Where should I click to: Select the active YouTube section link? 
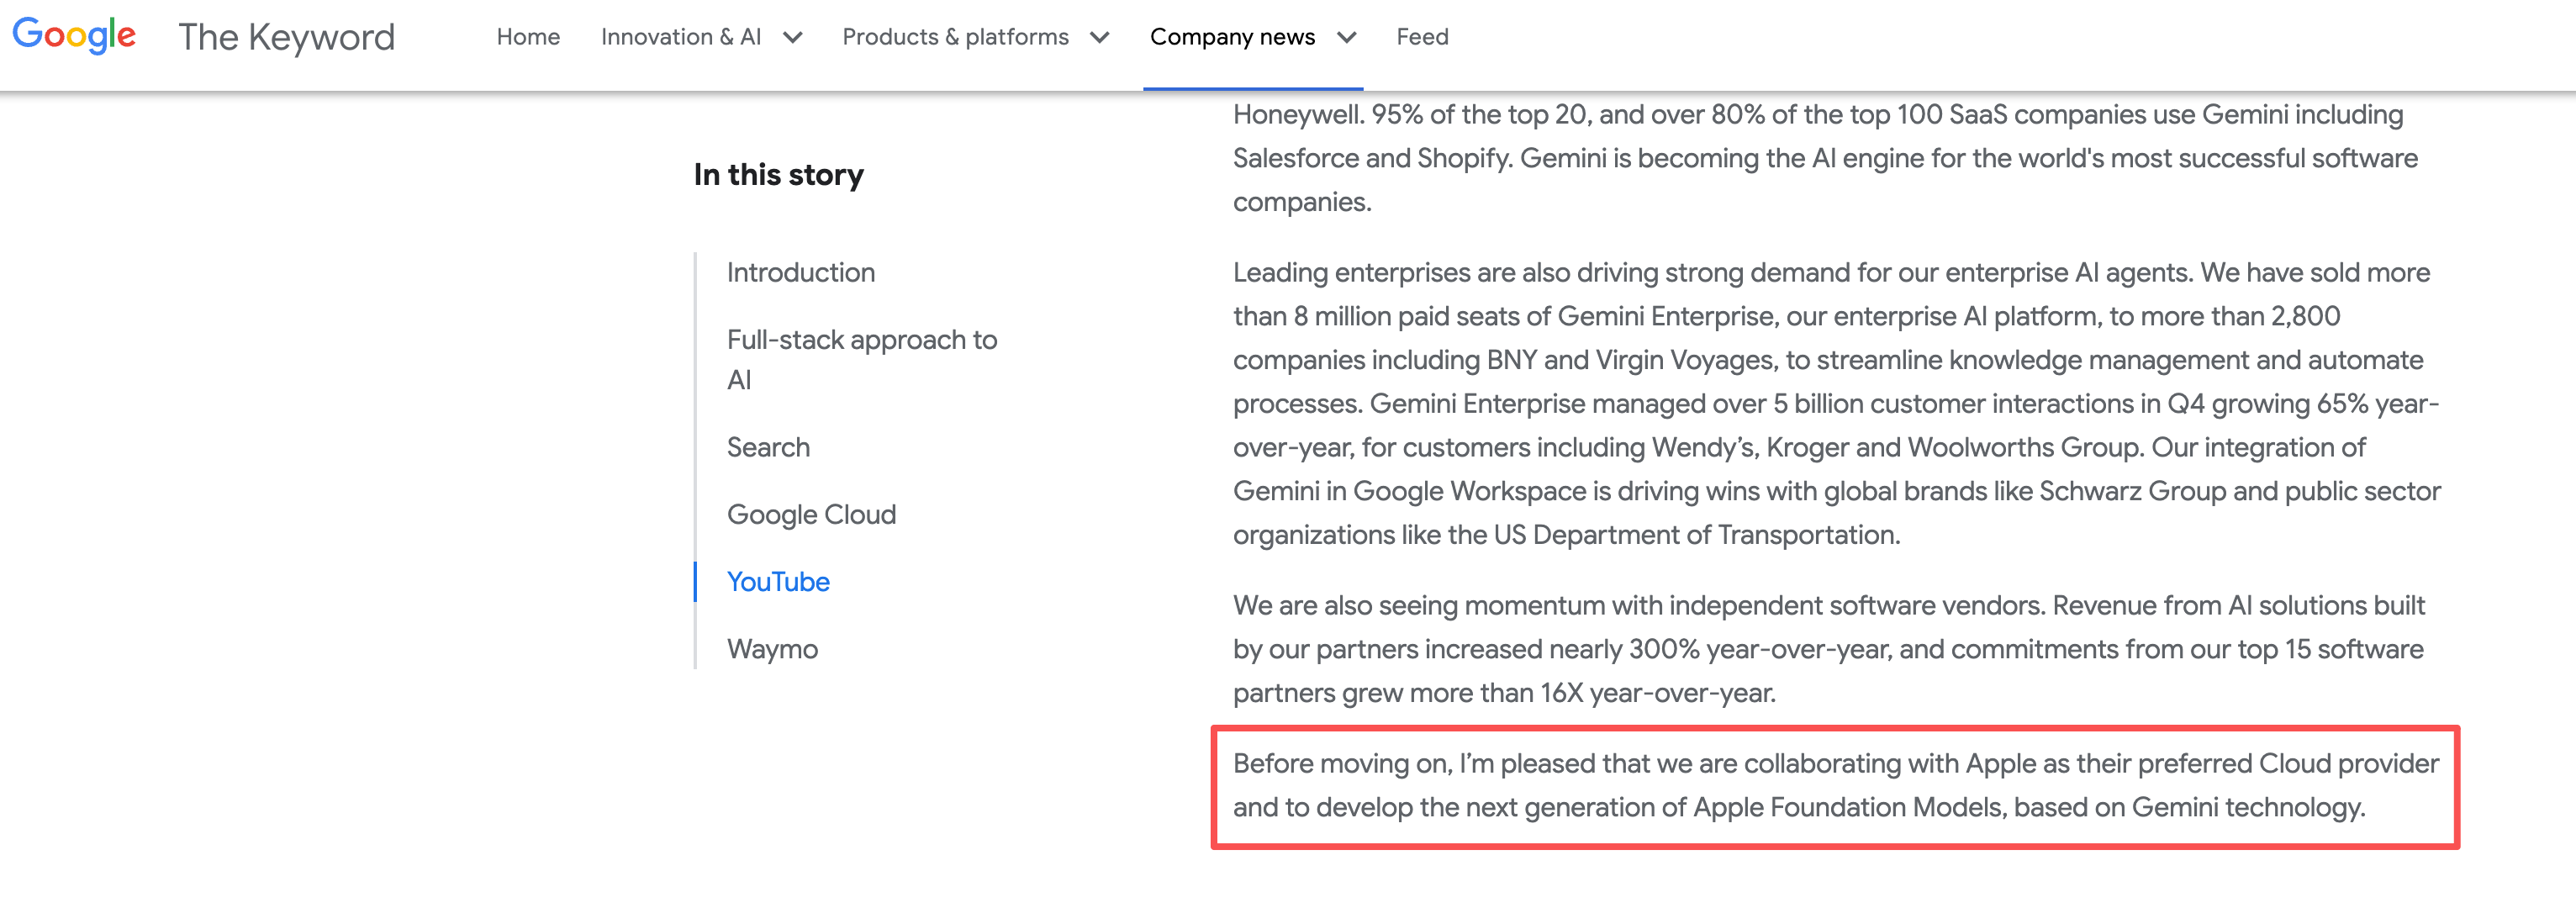point(778,581)
